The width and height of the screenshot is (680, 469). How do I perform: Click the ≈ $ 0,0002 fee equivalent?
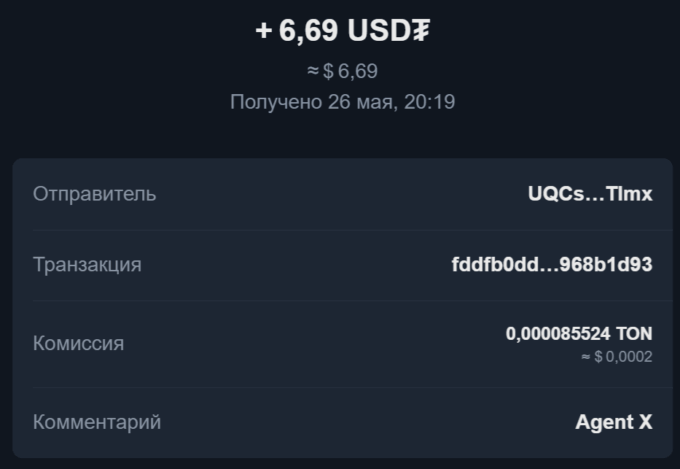pos(617,357)
